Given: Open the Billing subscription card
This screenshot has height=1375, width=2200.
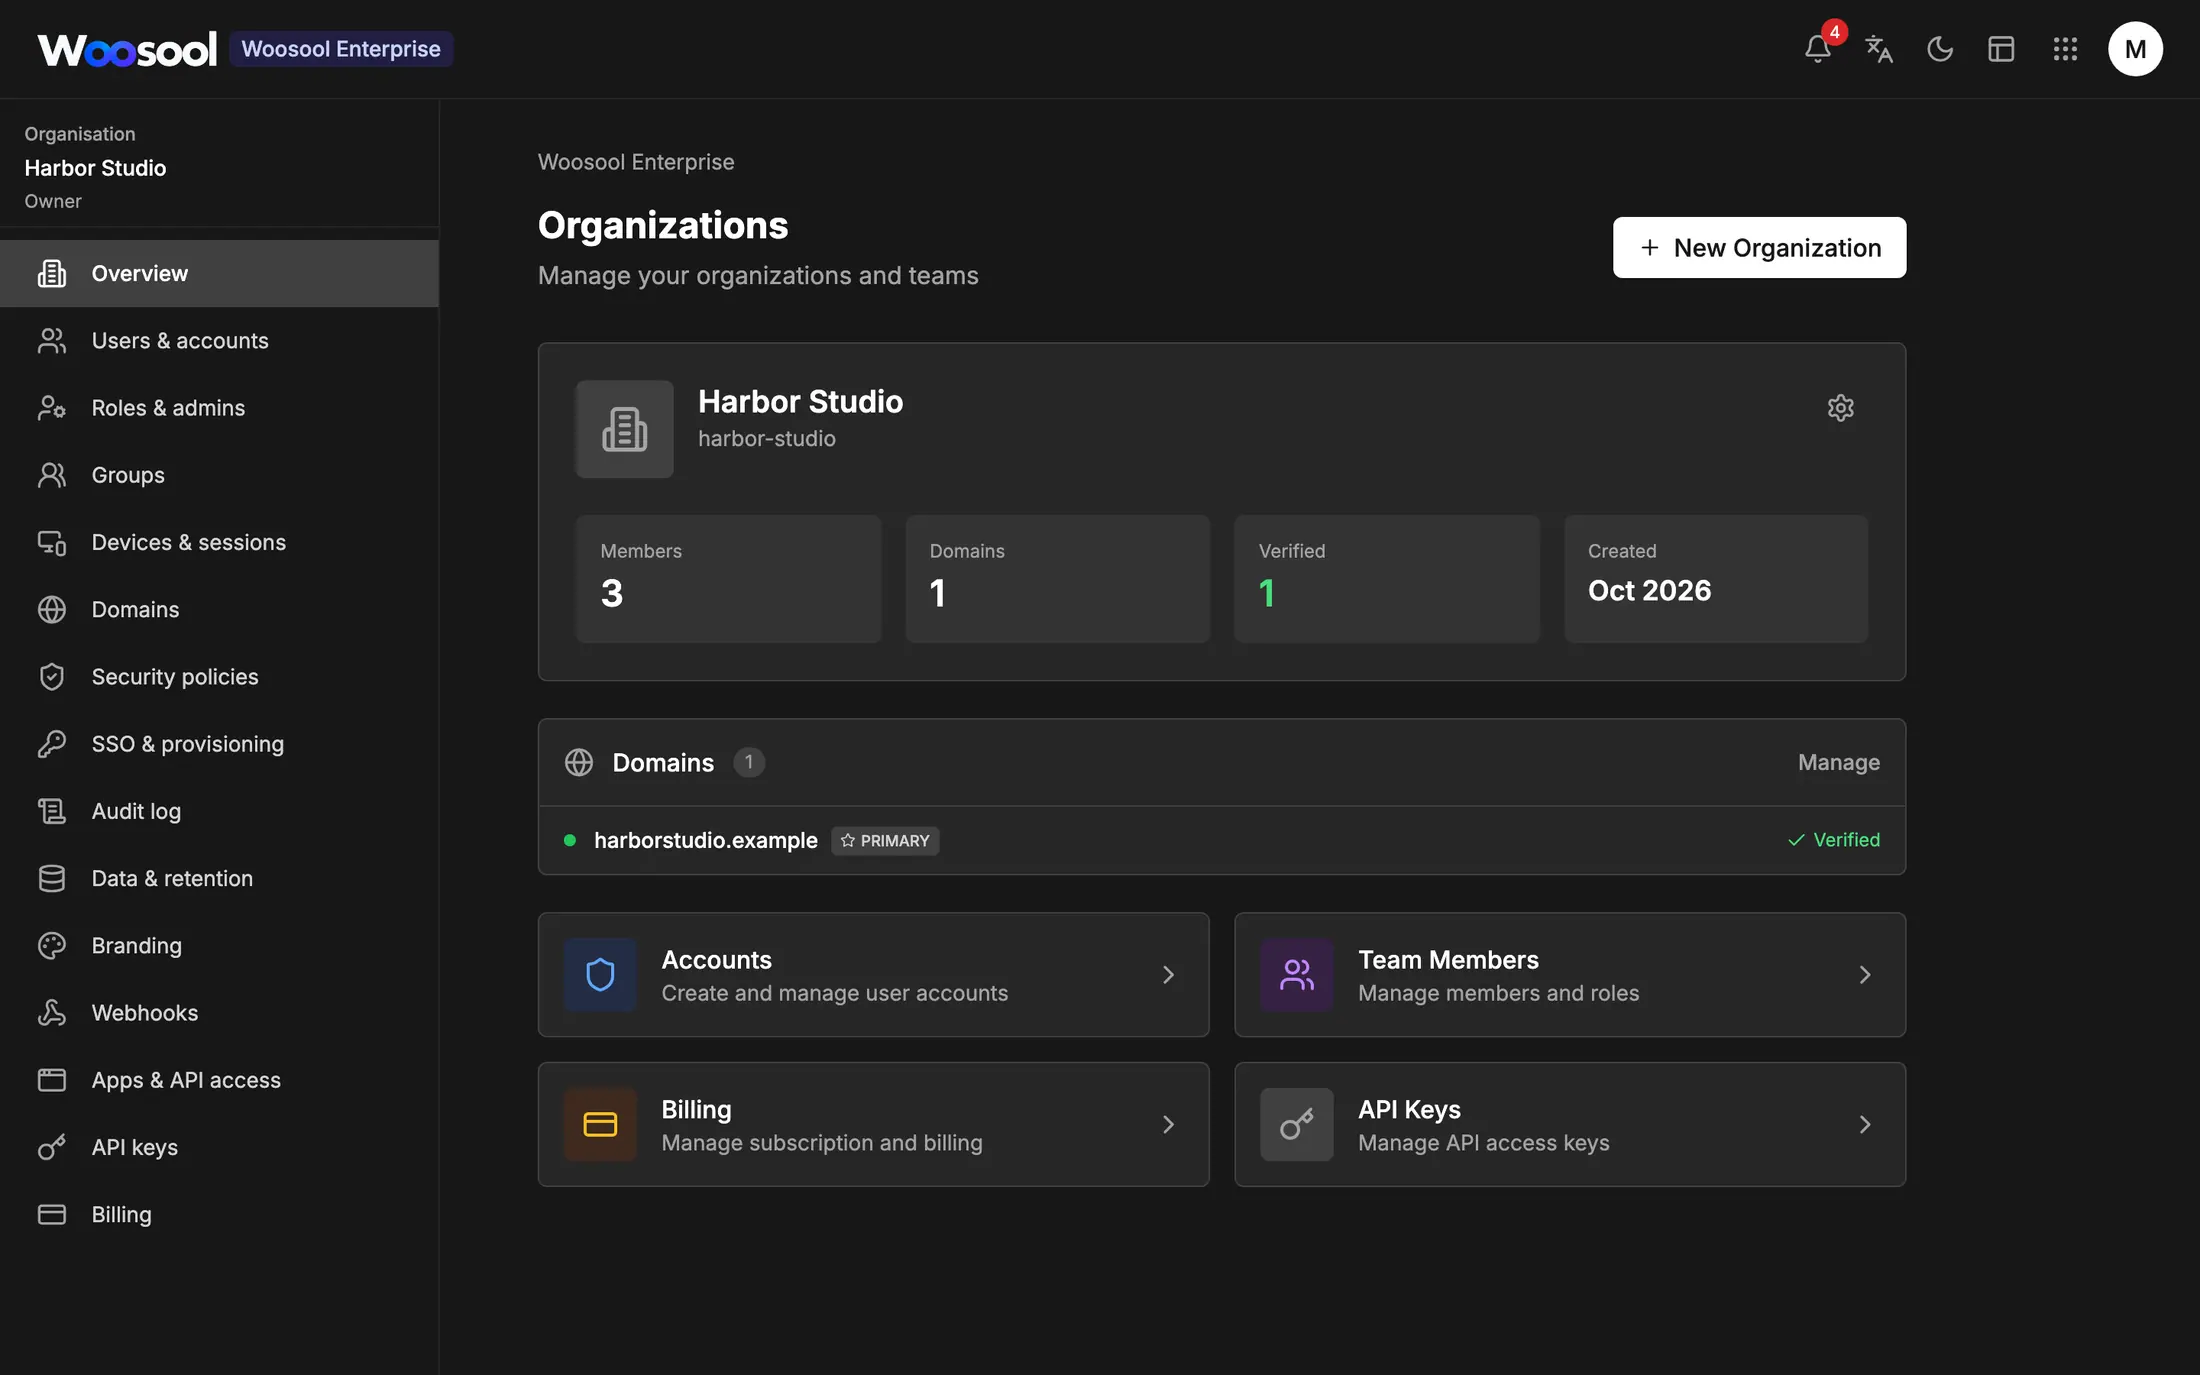Looking at the screenshot, I should tap(873, 1125).
